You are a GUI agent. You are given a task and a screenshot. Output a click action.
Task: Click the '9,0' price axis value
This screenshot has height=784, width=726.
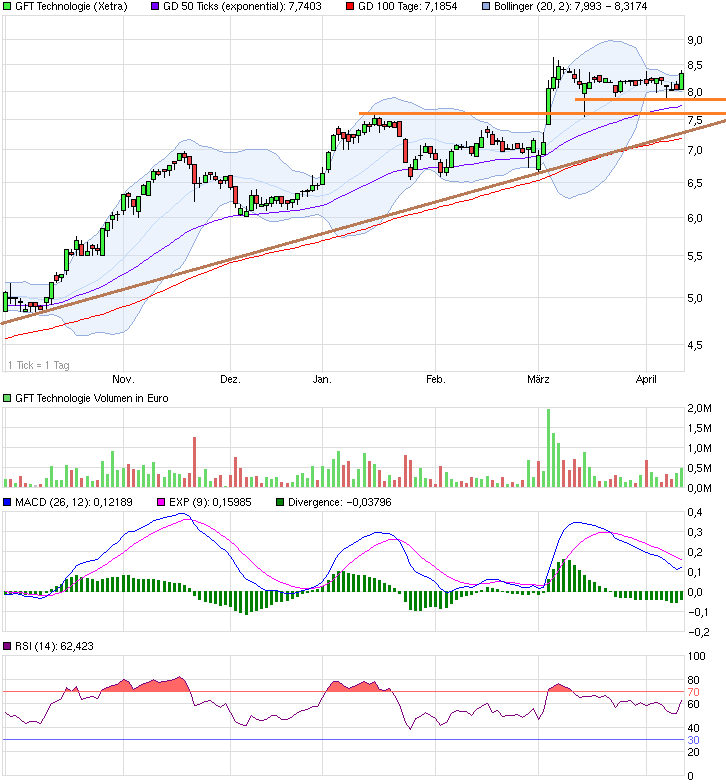(695, 40)
